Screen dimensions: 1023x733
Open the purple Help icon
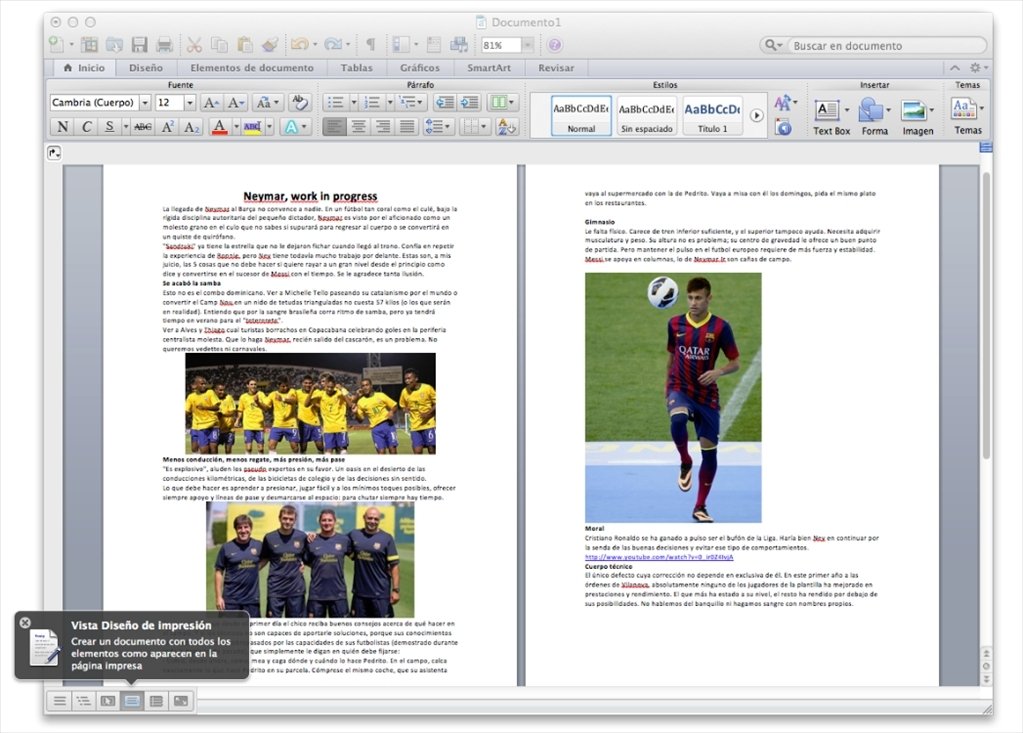(x=555, y=45)
